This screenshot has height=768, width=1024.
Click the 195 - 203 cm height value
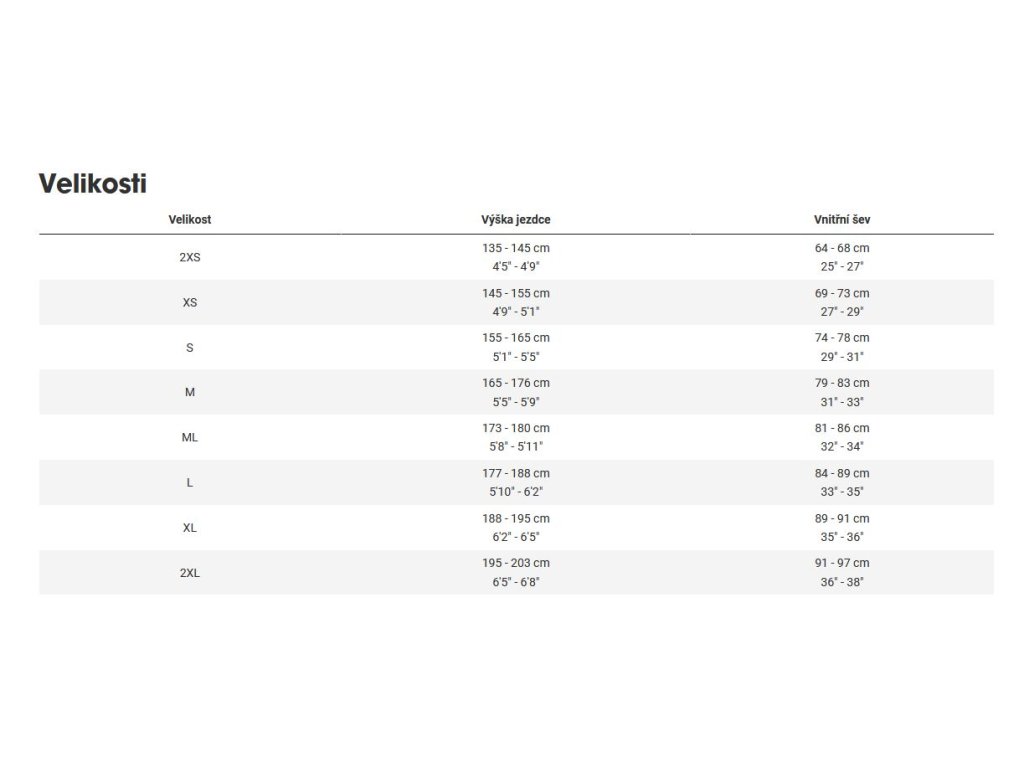(516, 563)
